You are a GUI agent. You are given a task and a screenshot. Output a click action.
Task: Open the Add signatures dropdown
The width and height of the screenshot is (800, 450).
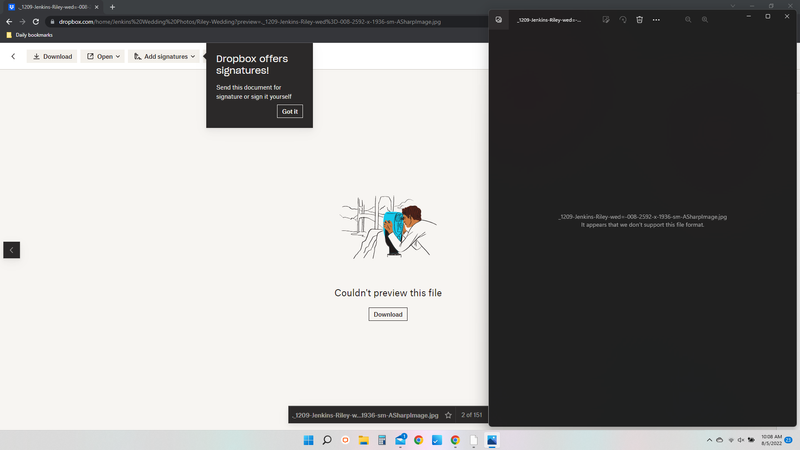(164, 57)
